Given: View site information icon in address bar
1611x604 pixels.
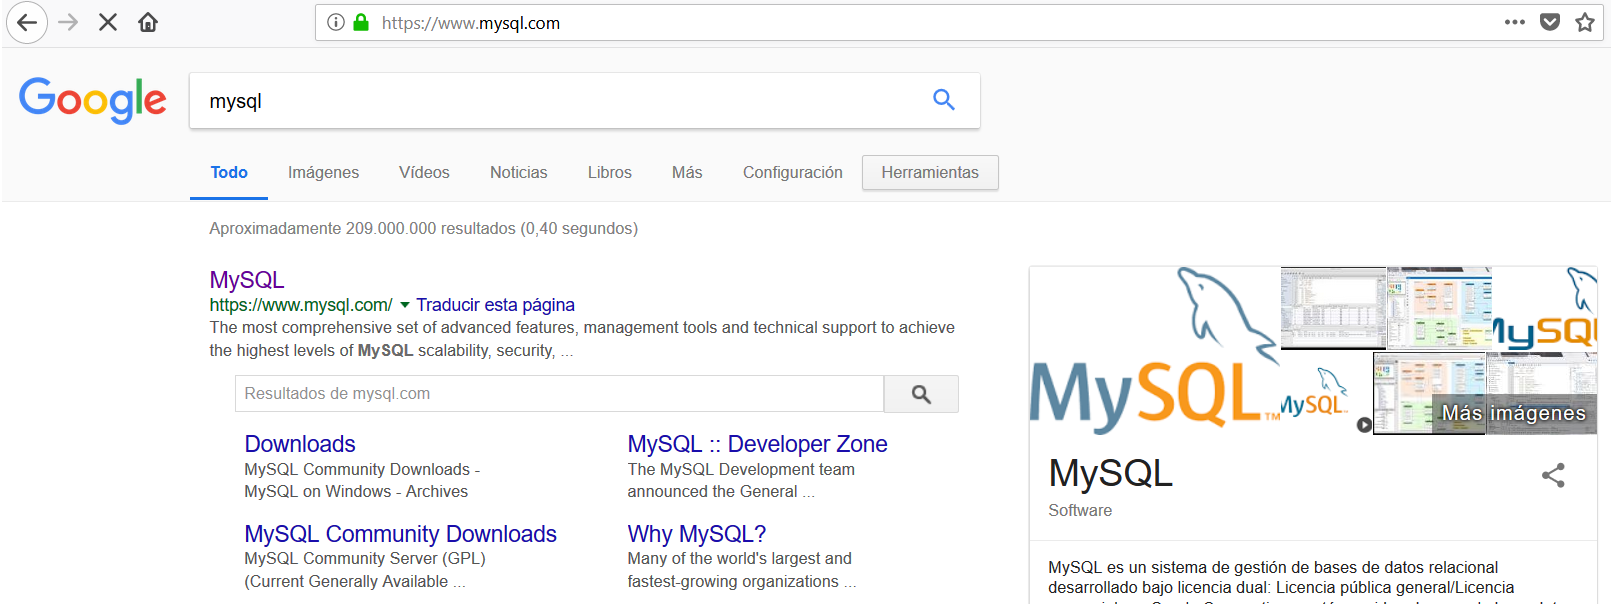Looking at the screenshot, I should [x=336, y=22].
